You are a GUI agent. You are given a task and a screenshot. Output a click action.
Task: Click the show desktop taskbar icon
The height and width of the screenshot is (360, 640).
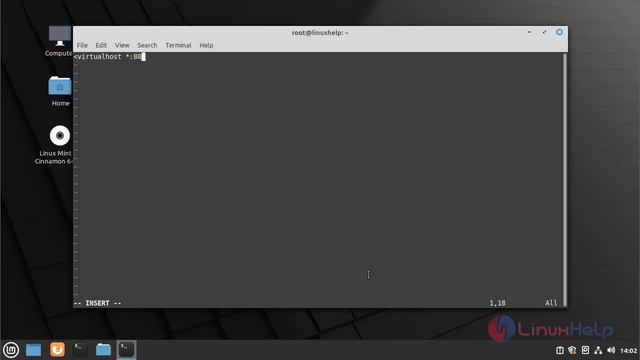(x=33, y=350)
